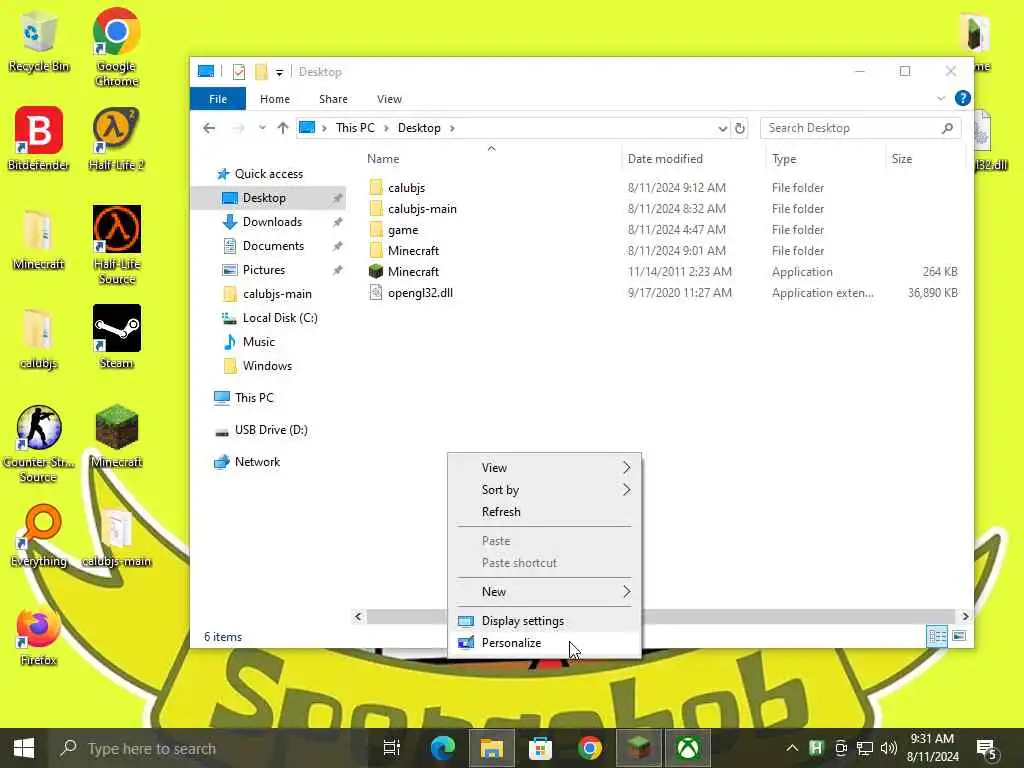This screenshot has width=1024, height=768.
Task: Select the Half-Life 2 desktop icon
Action: 116,138
